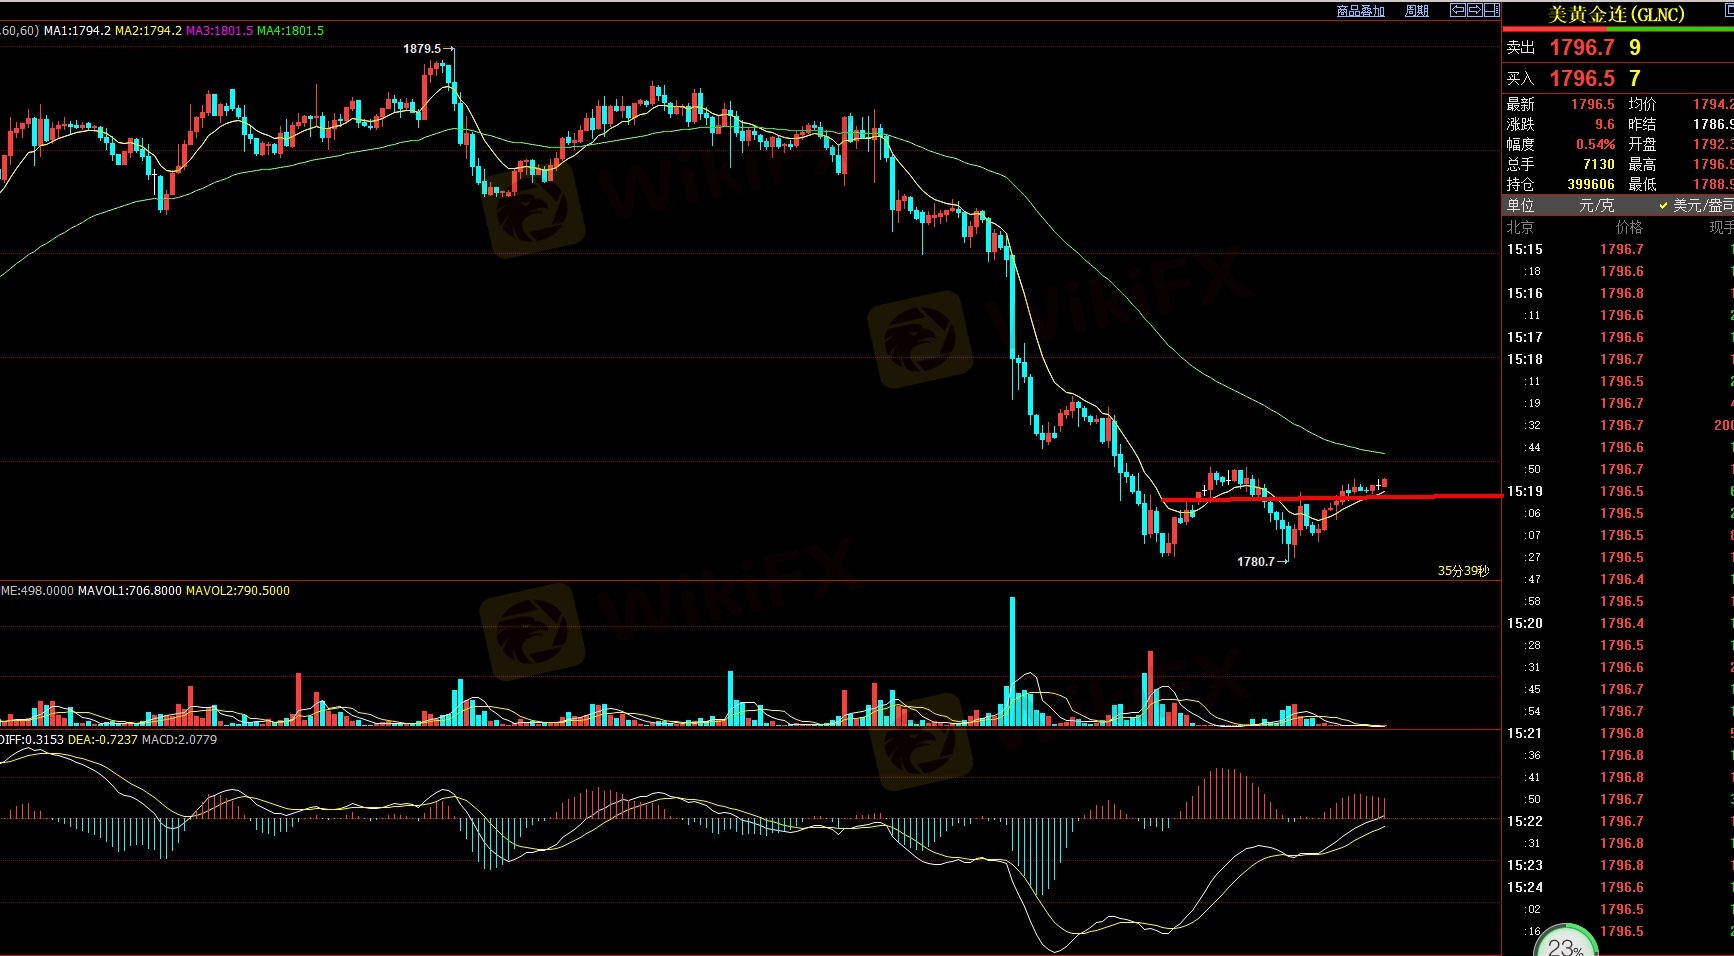Click the 北京 time column header

point(1520,227)
